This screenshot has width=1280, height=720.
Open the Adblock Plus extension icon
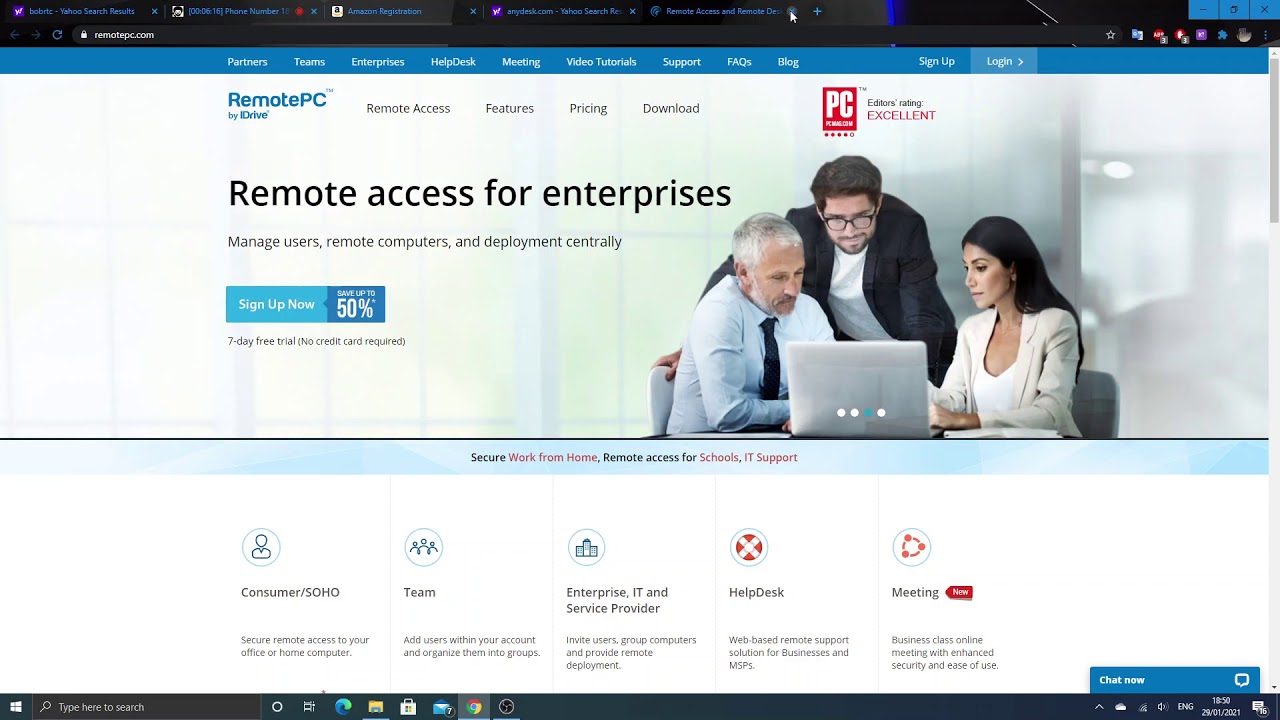click(1159, 35)
